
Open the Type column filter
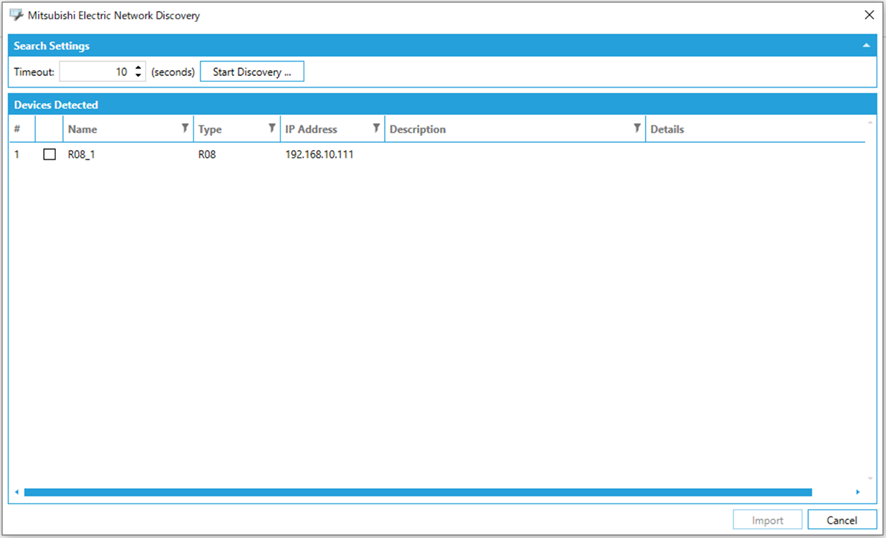coord(272,128)
